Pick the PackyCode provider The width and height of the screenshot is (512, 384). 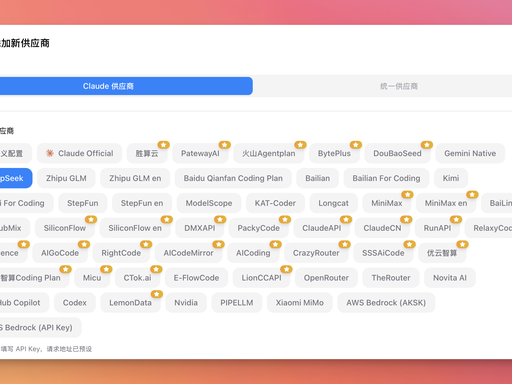pos(259,228)
